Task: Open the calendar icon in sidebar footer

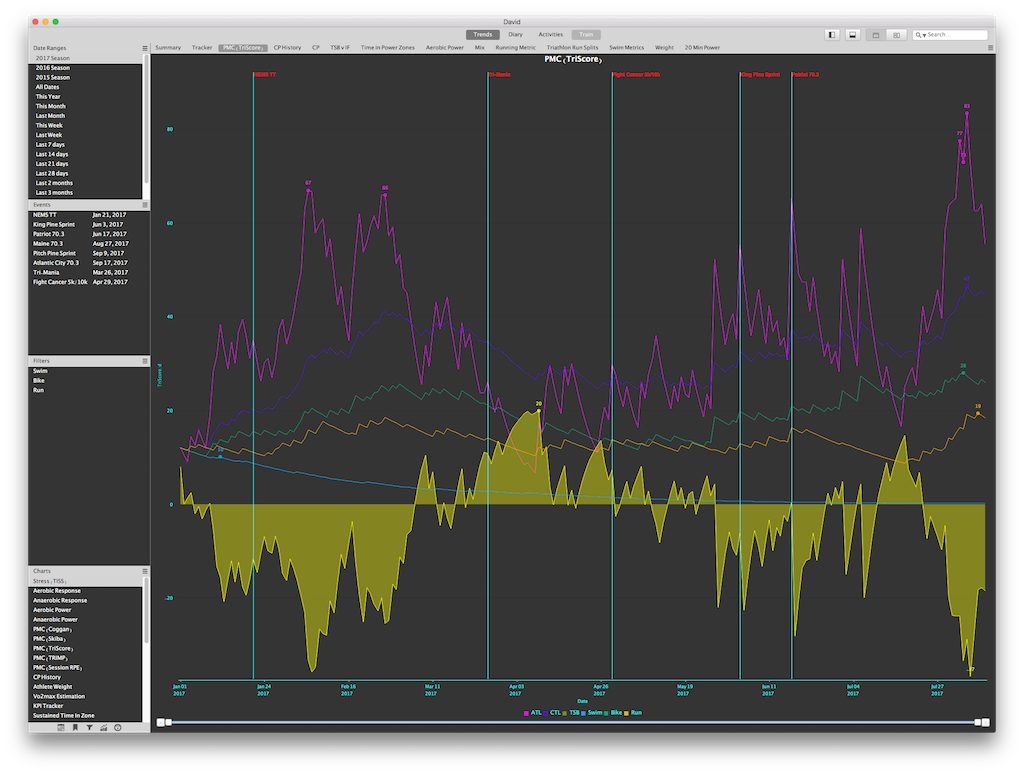Action: coord(61,727)
